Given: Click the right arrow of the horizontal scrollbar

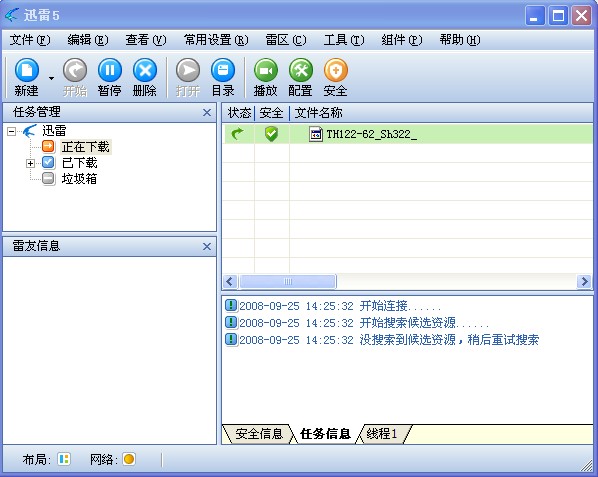Looking at the screenshot, I should pos(584,282).
